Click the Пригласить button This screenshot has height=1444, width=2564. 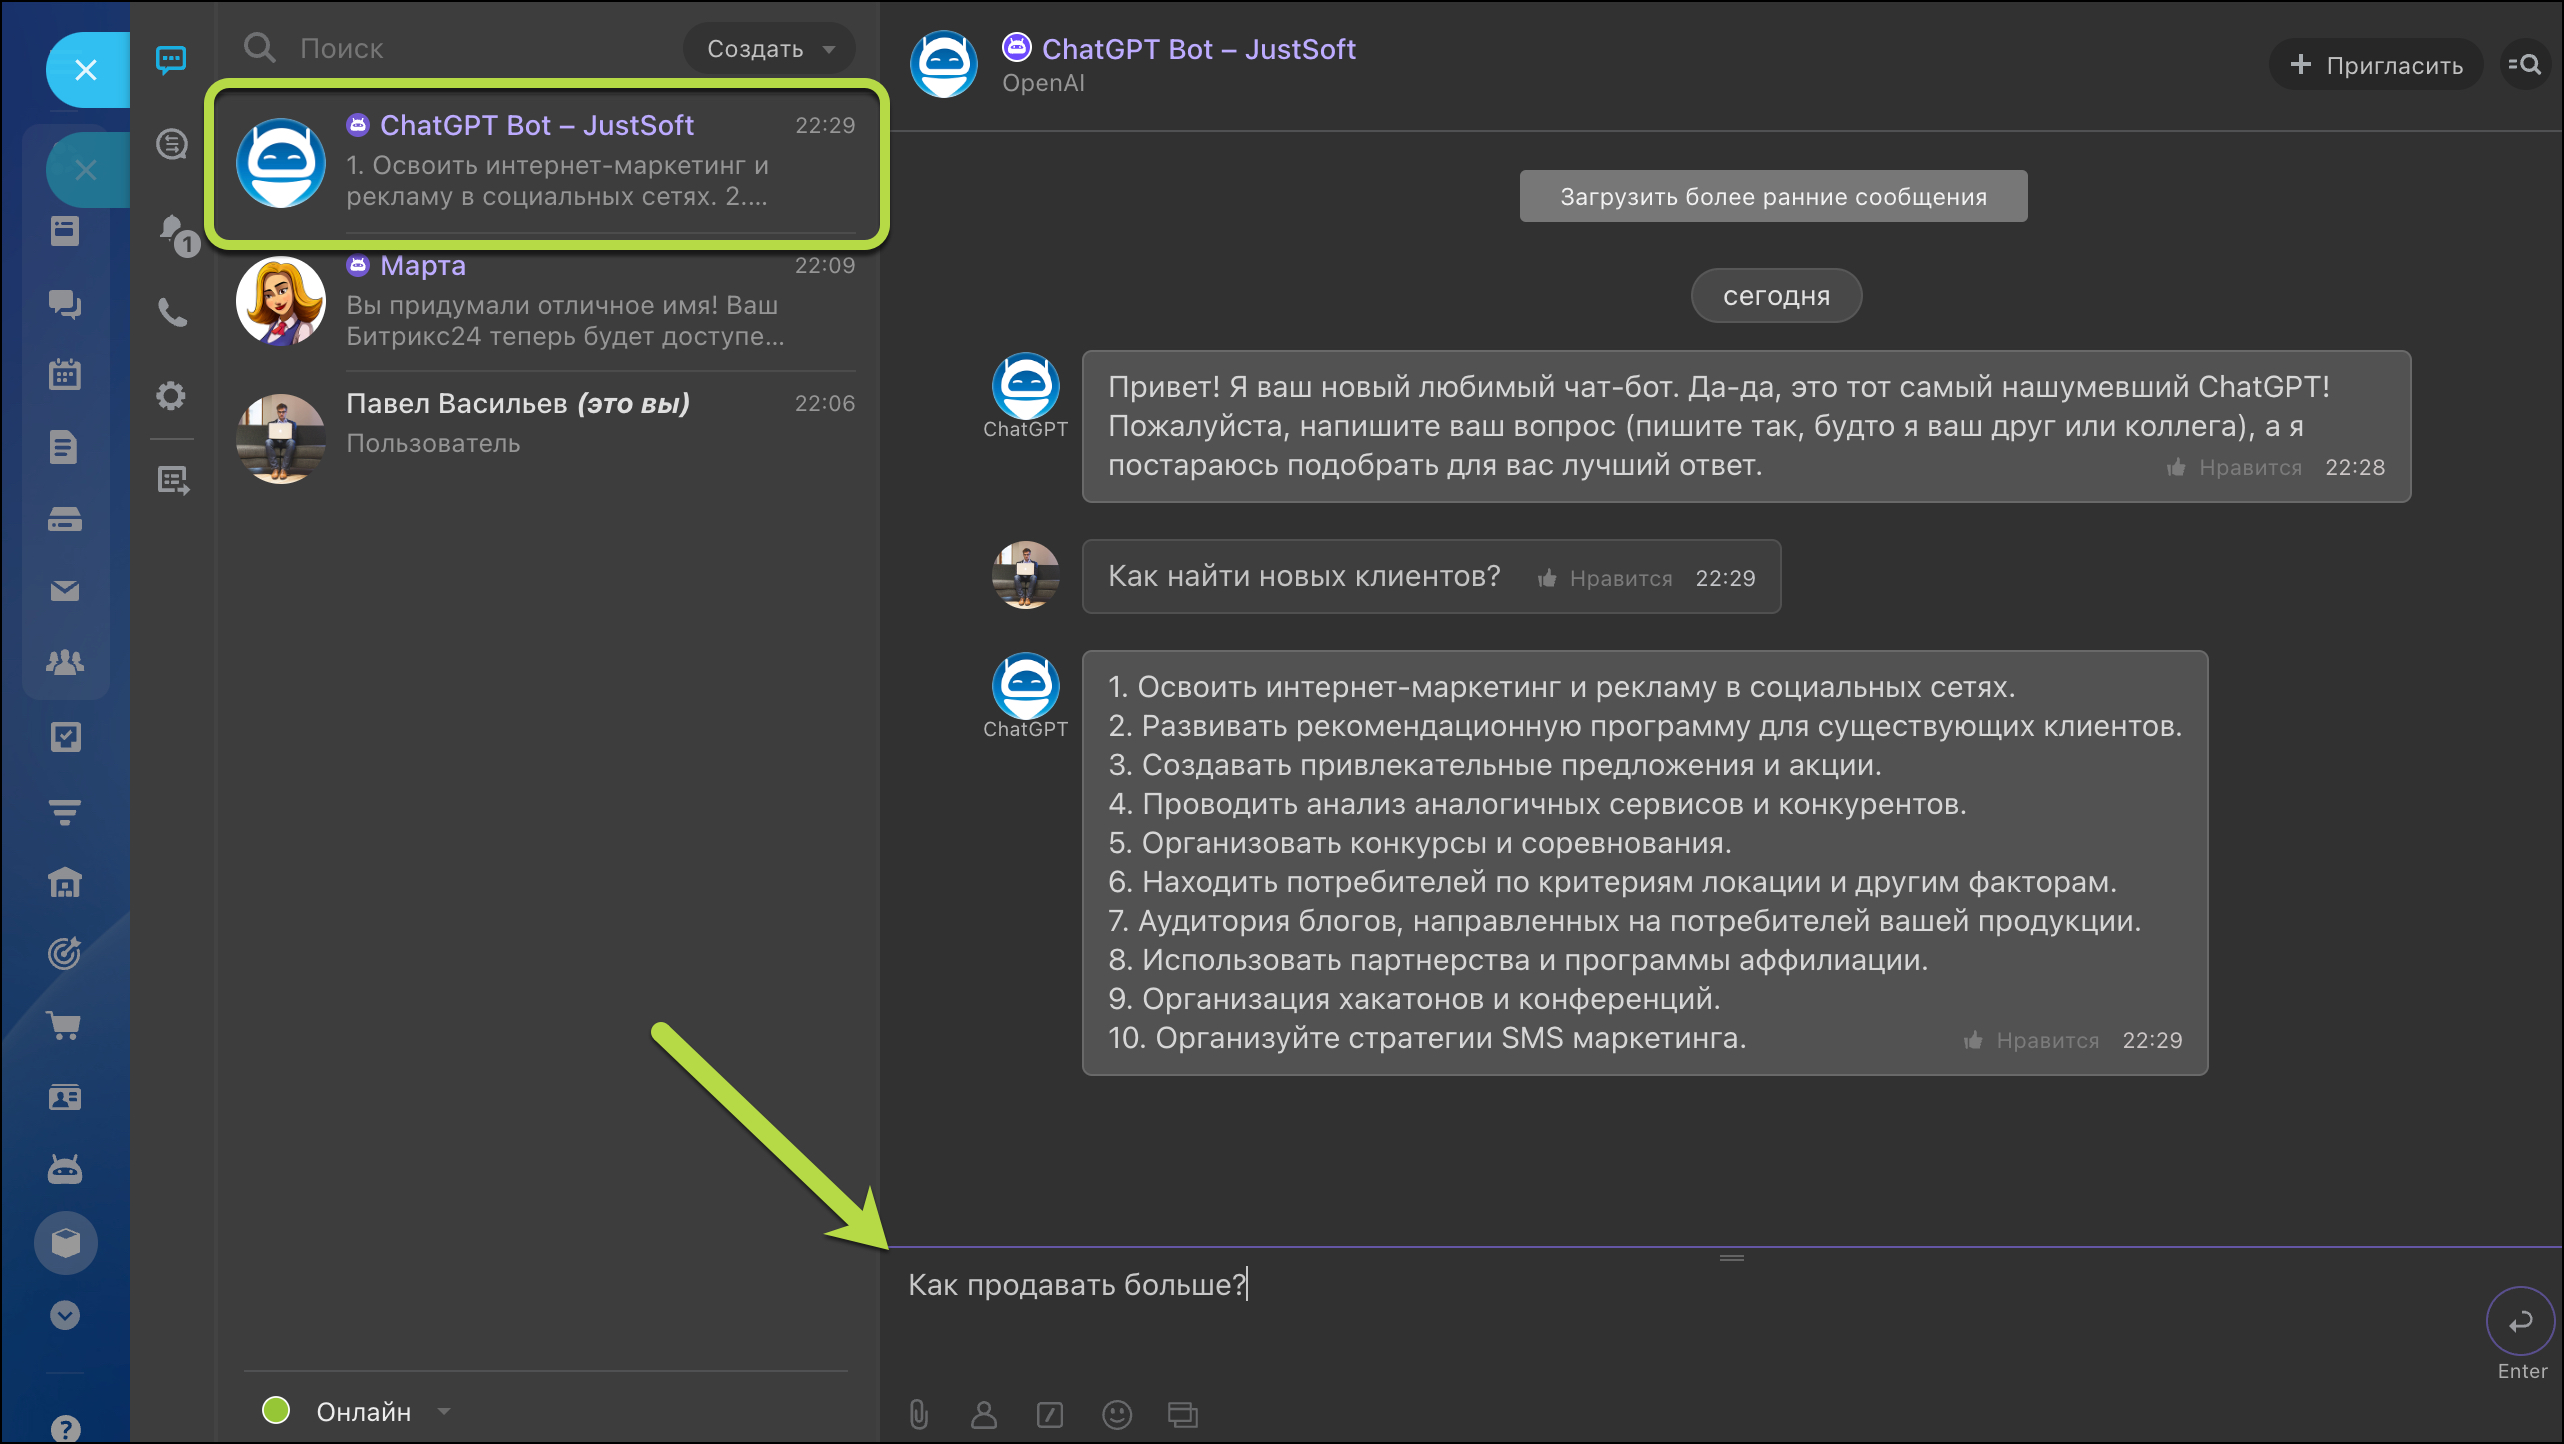(2376, 65)
